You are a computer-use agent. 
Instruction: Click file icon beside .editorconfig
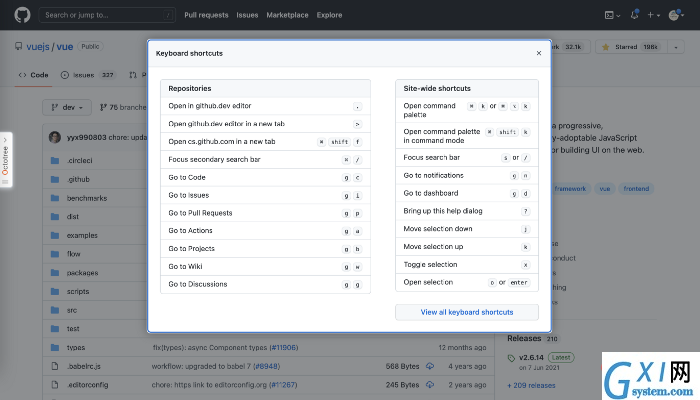[55, 385]
